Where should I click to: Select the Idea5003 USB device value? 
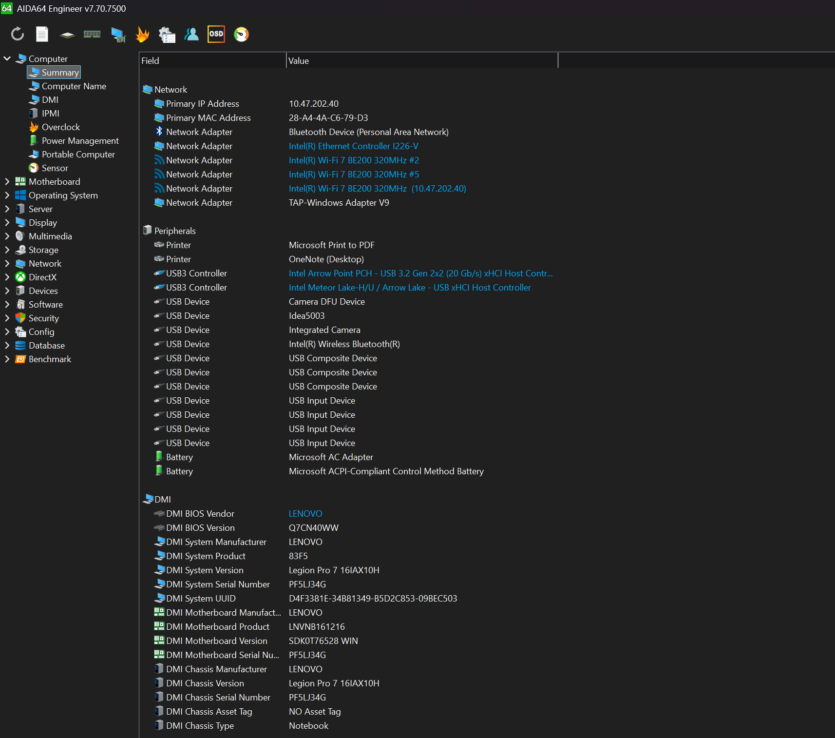click(x=306, y=316)
